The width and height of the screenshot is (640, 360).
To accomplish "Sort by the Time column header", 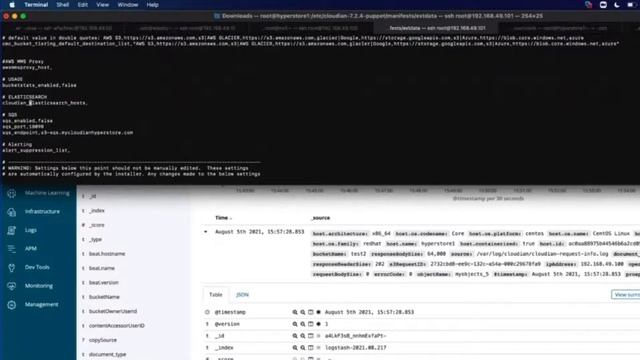I will click(223, 218).
